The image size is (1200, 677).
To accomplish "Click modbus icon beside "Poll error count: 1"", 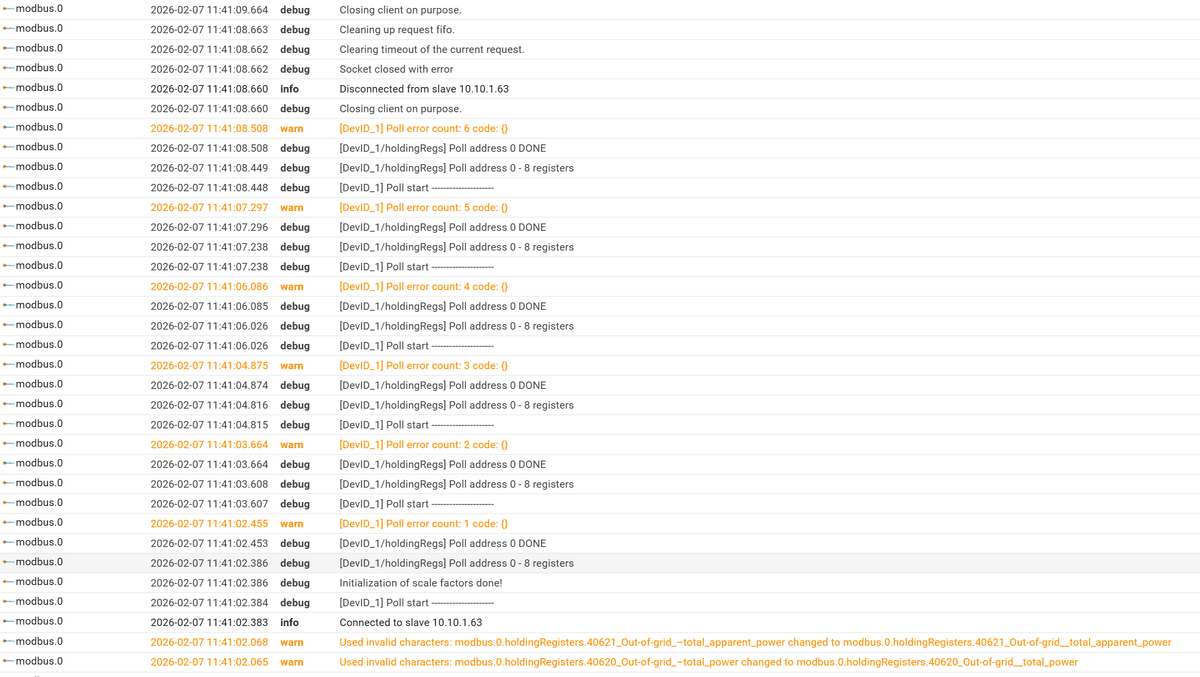I will (x=8, y=523).
